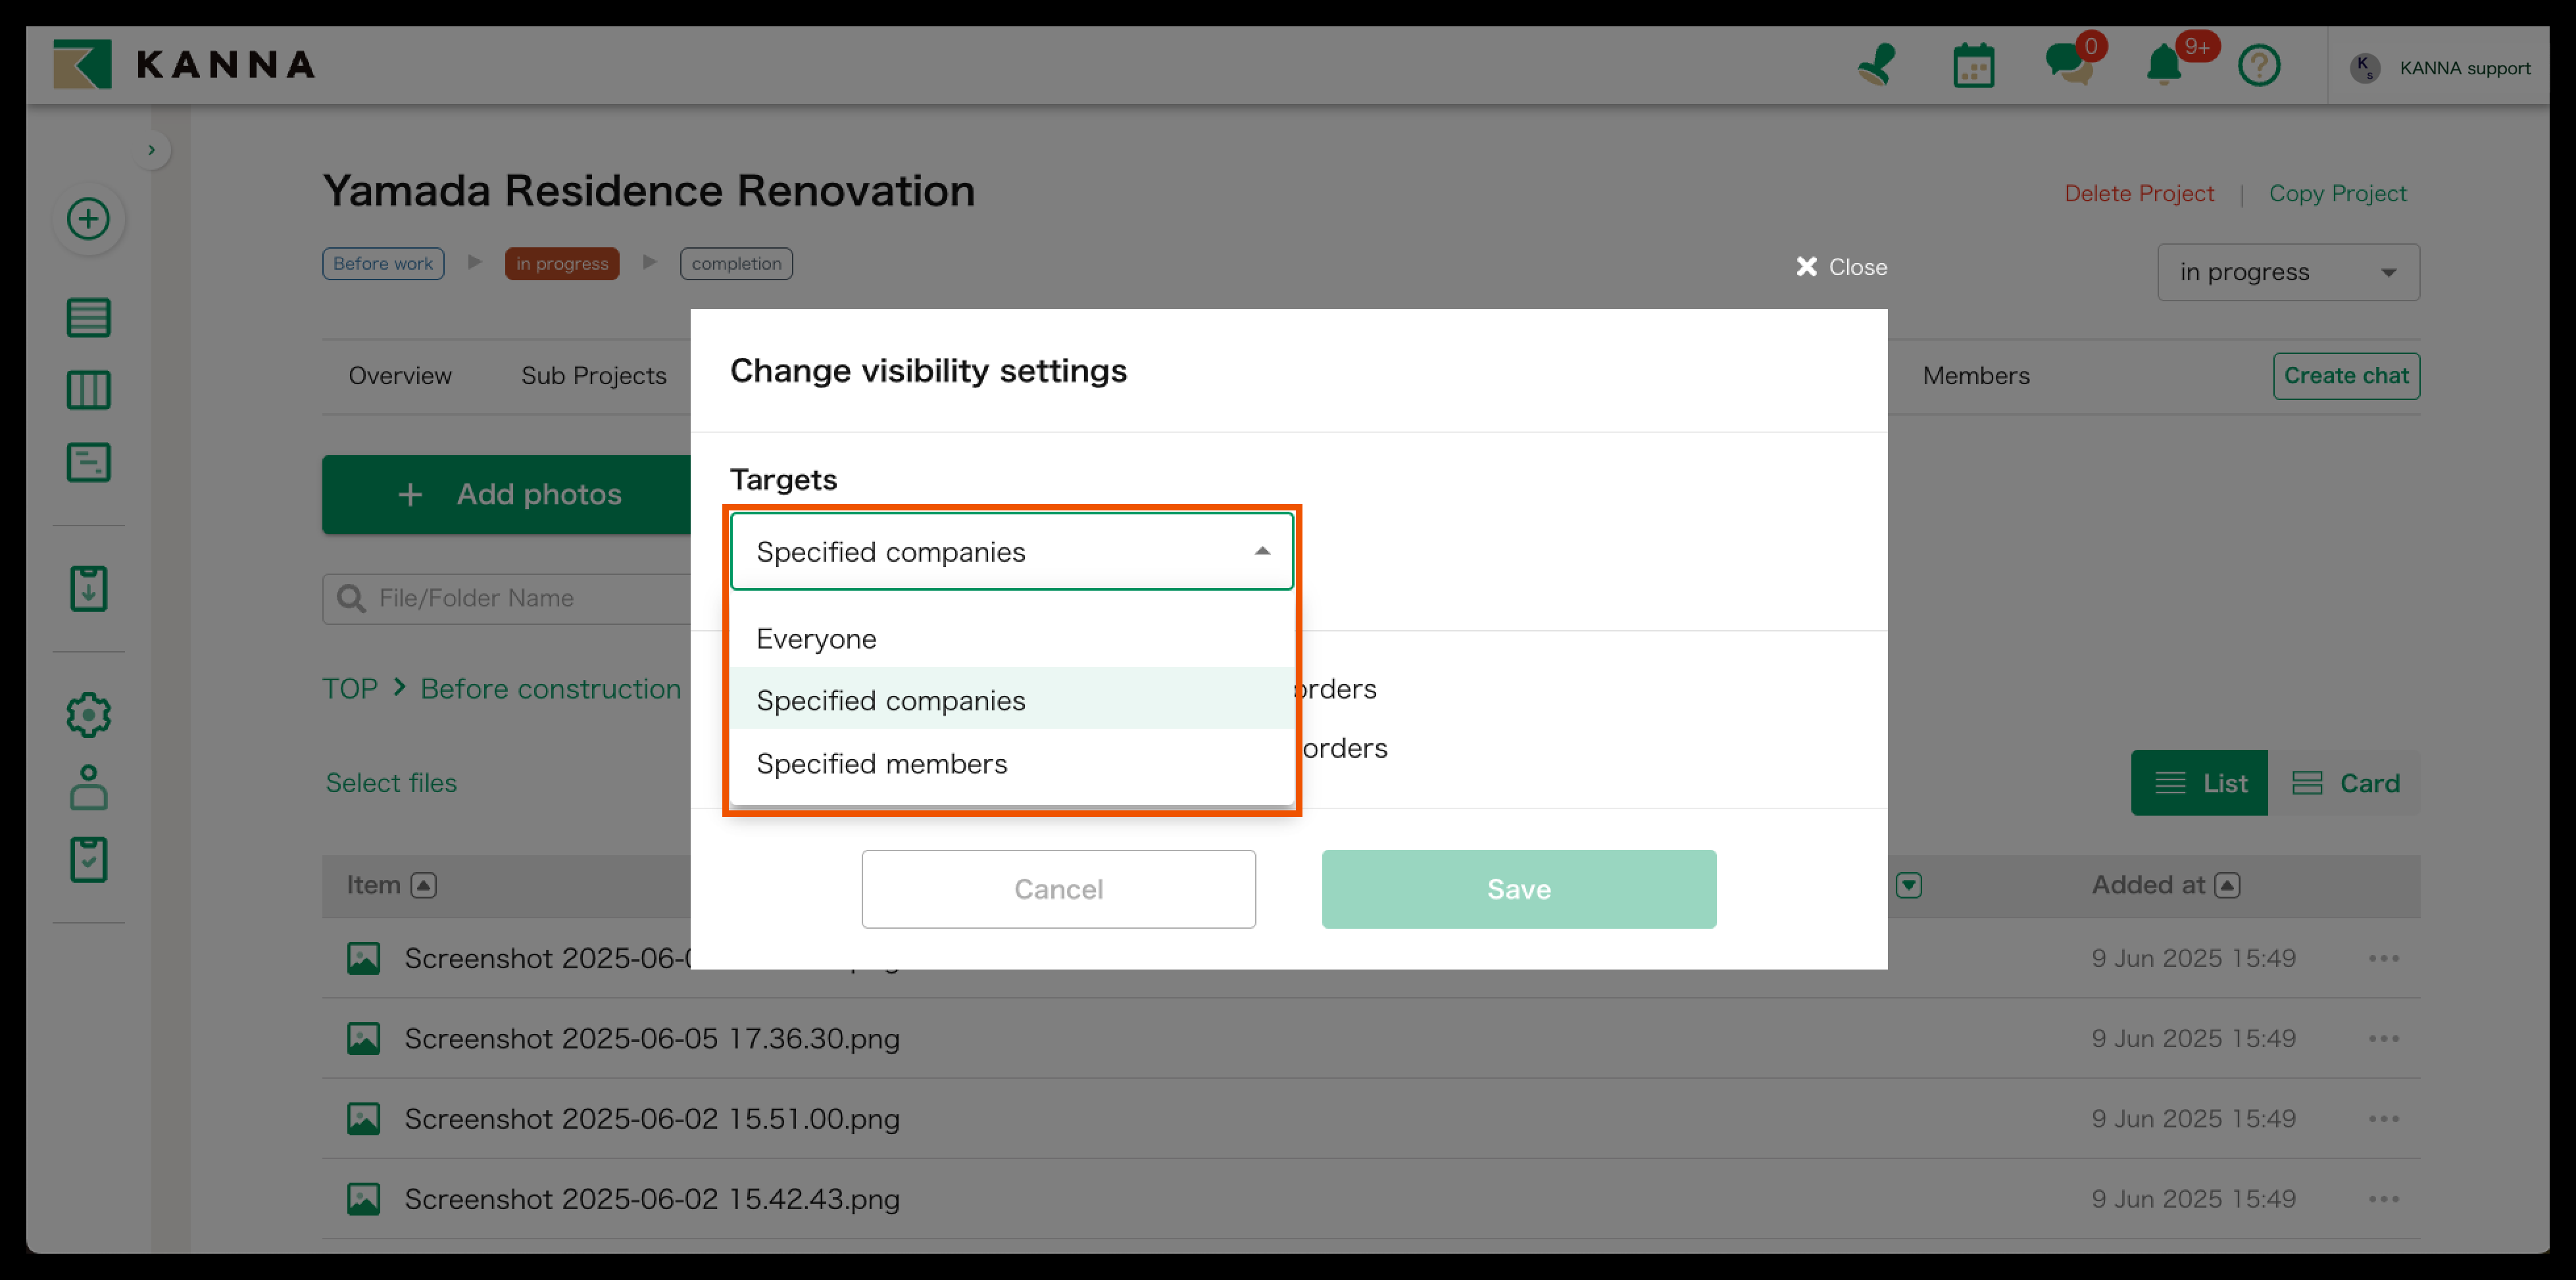The height and width of the screenshot is (1280, 2576).
Task: Click the Save button
Action: tap(1518, 889)
